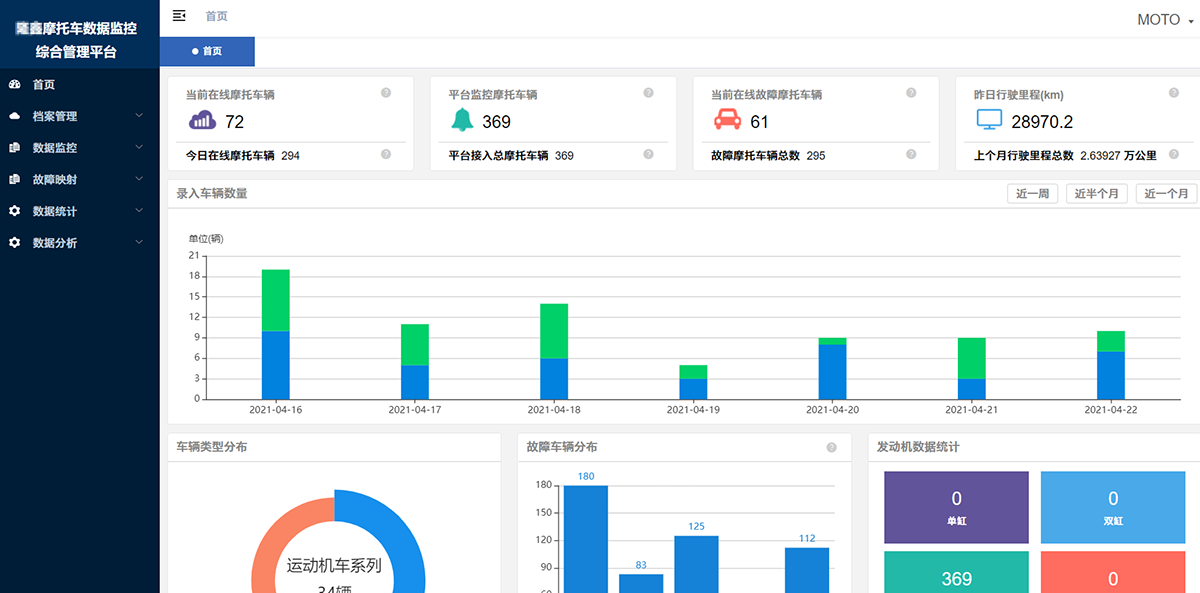Image resolution: width=1200 pixels, height=593 pixels.
Task: Click the bar for 2021-04-22
Action: click(x=1110, y=365)
